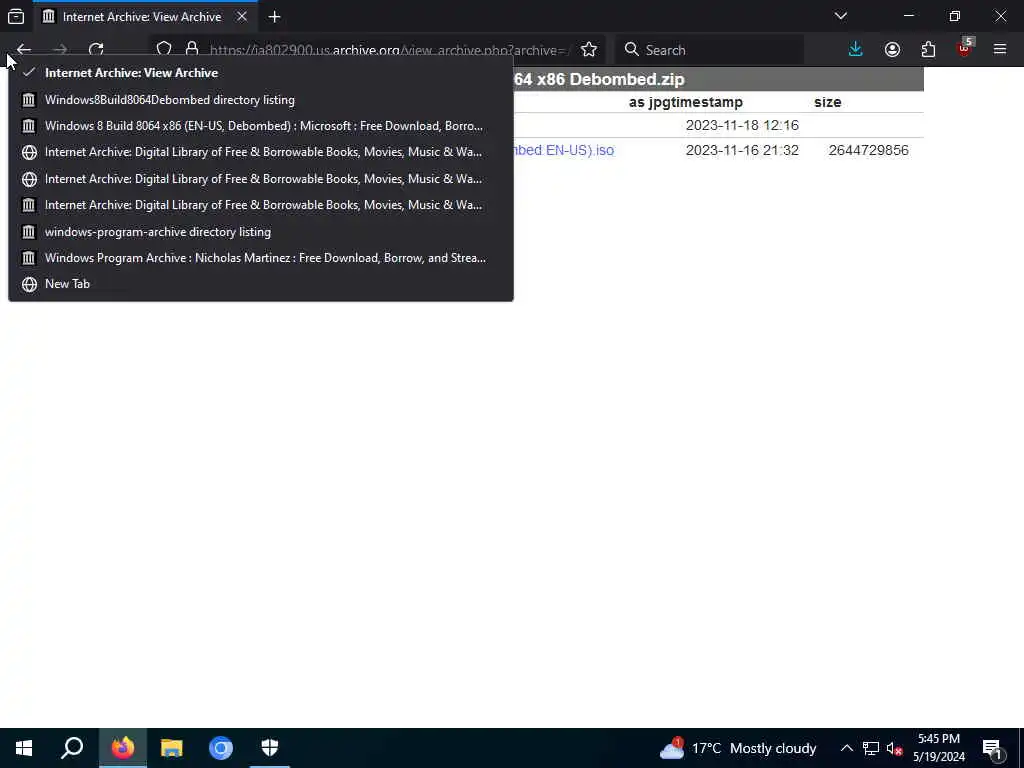This screenshot has height=768, width=1024.
Task: Open tracking protection shield icon
Action: [x=164, y=50]
